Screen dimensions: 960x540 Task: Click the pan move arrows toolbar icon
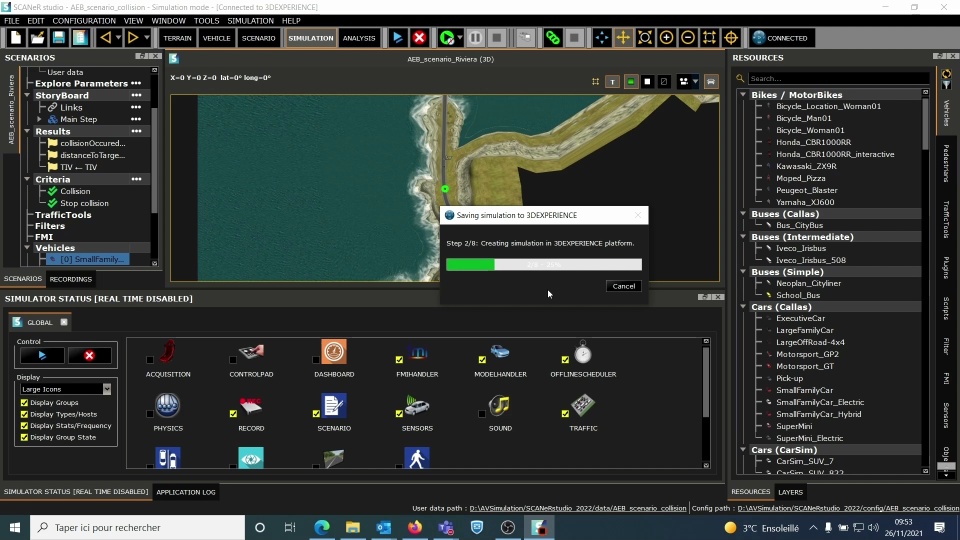point(622,38)
